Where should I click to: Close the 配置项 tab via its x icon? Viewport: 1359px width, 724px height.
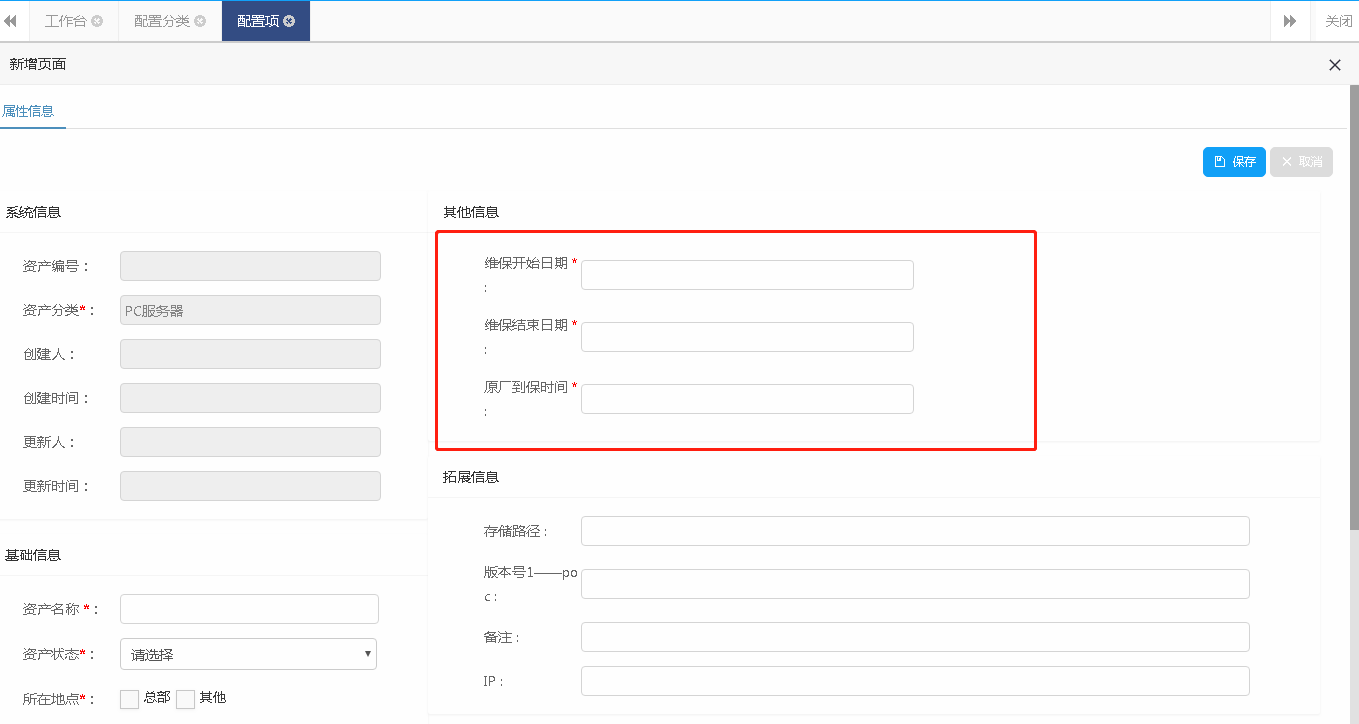click(x=290, y=21)
